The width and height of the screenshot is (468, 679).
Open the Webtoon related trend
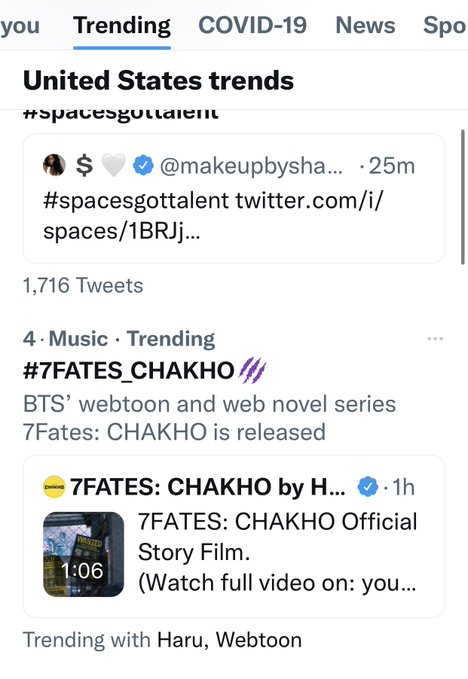pyautogui.click(x=259, y=640)
